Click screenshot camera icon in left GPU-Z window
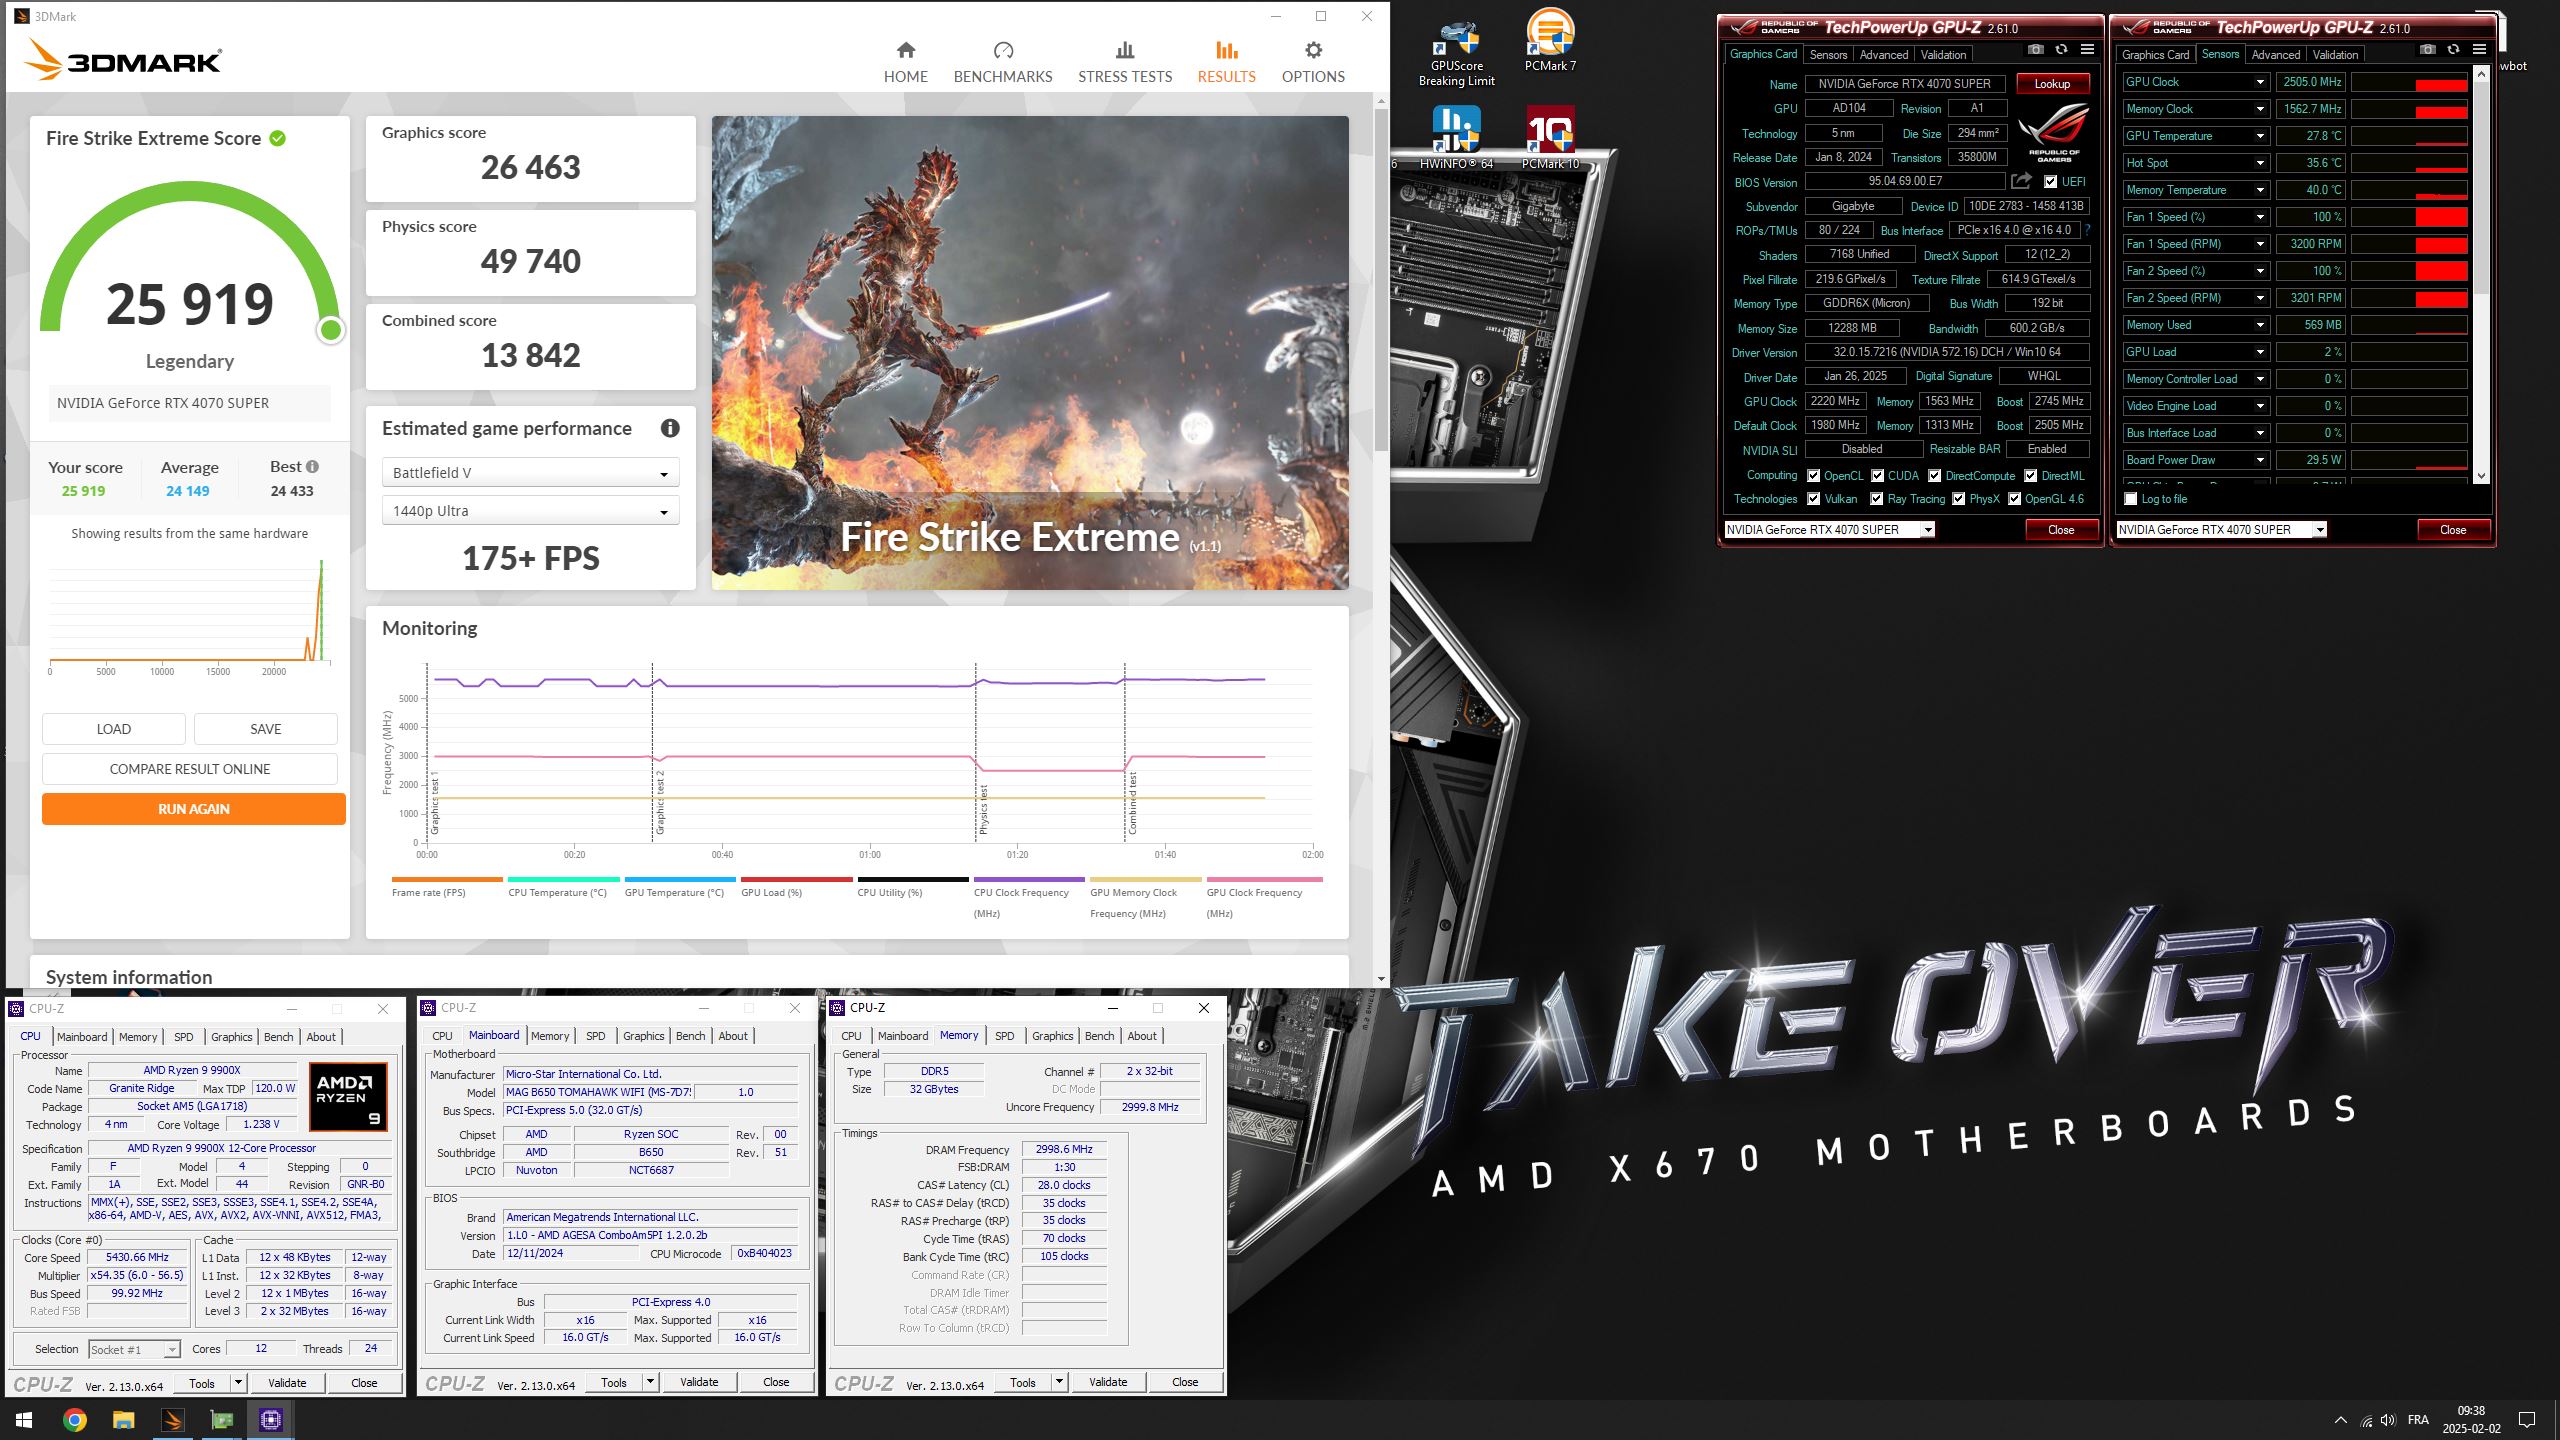This screenshot has height=1440, width=2560. pyautogui.click(x=2035, y=50)
